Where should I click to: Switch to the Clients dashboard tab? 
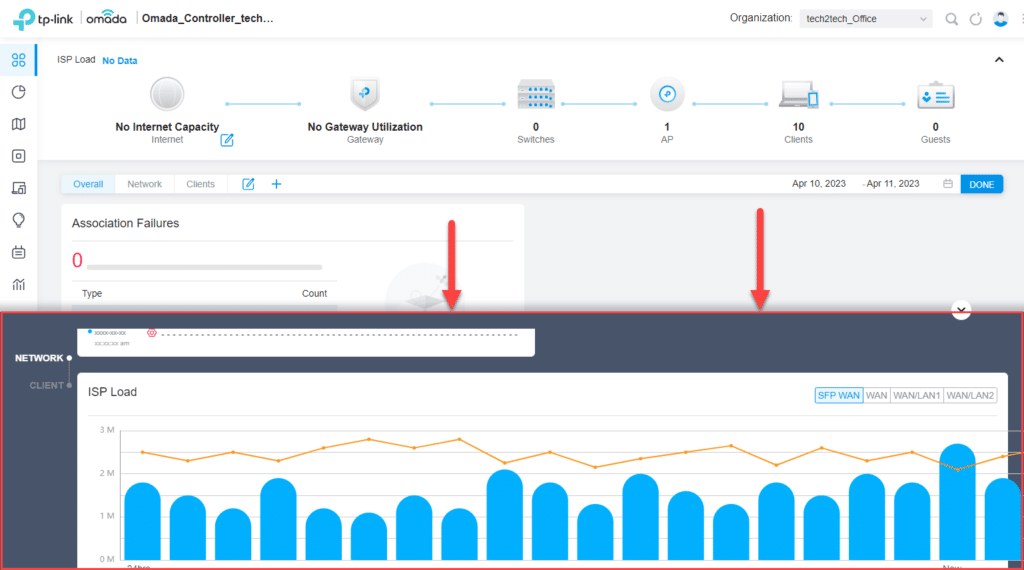click(200, 184)
